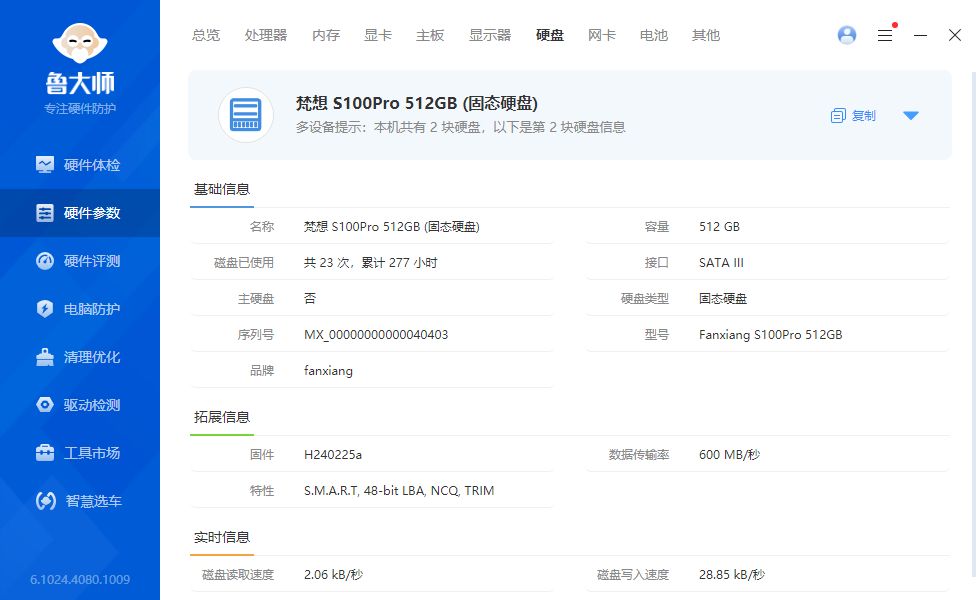This screenshot has height=600, width=980.
Task: Open the 清理优化 cleanup broom icon
Action: pyautogui.click(x=45, y=357)
